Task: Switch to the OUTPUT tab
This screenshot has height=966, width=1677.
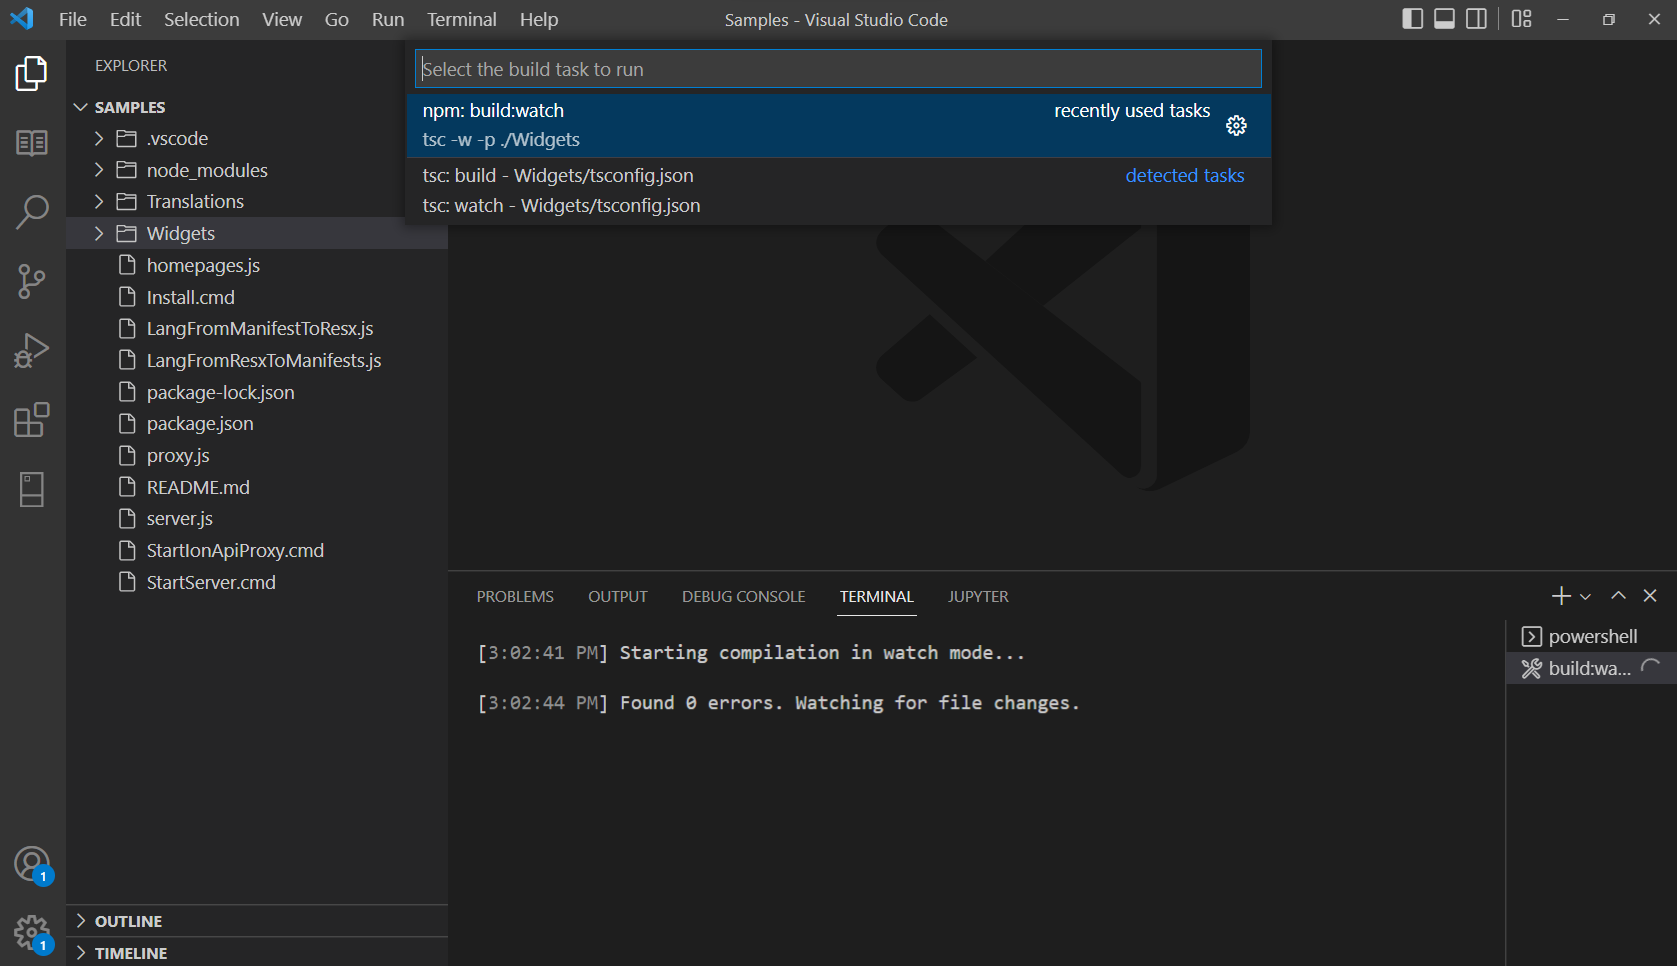Action: click(618, 596)
